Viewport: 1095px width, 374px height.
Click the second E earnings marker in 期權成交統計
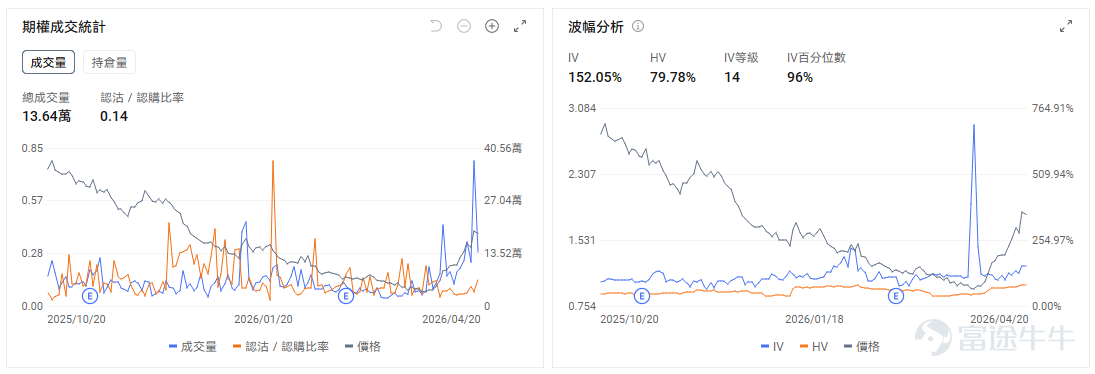click(345, 297)
